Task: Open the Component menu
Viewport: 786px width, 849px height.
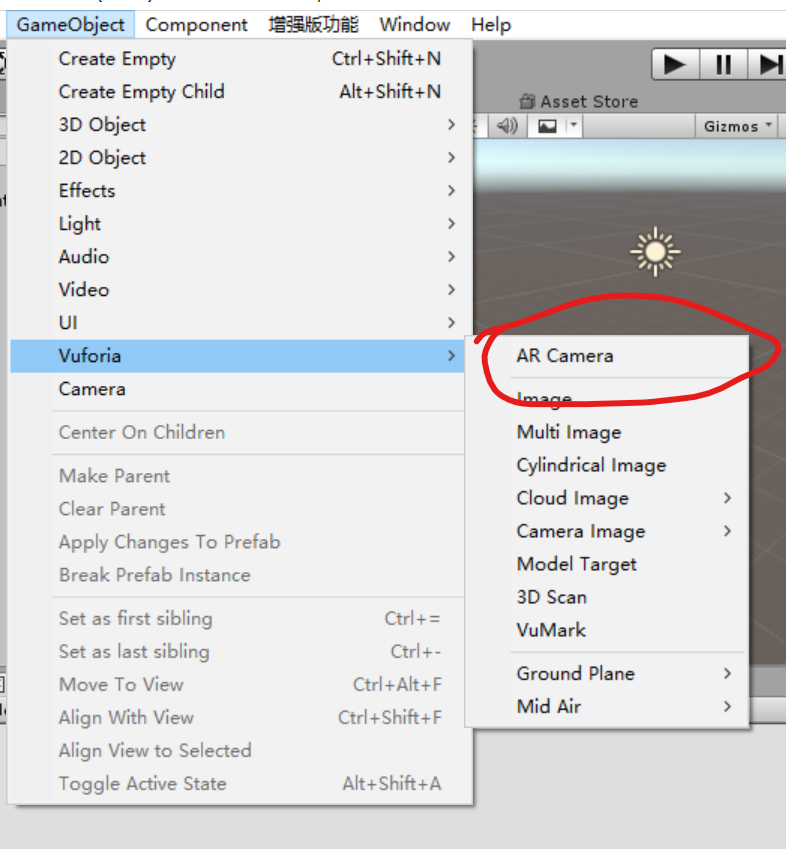Action: 196,24
